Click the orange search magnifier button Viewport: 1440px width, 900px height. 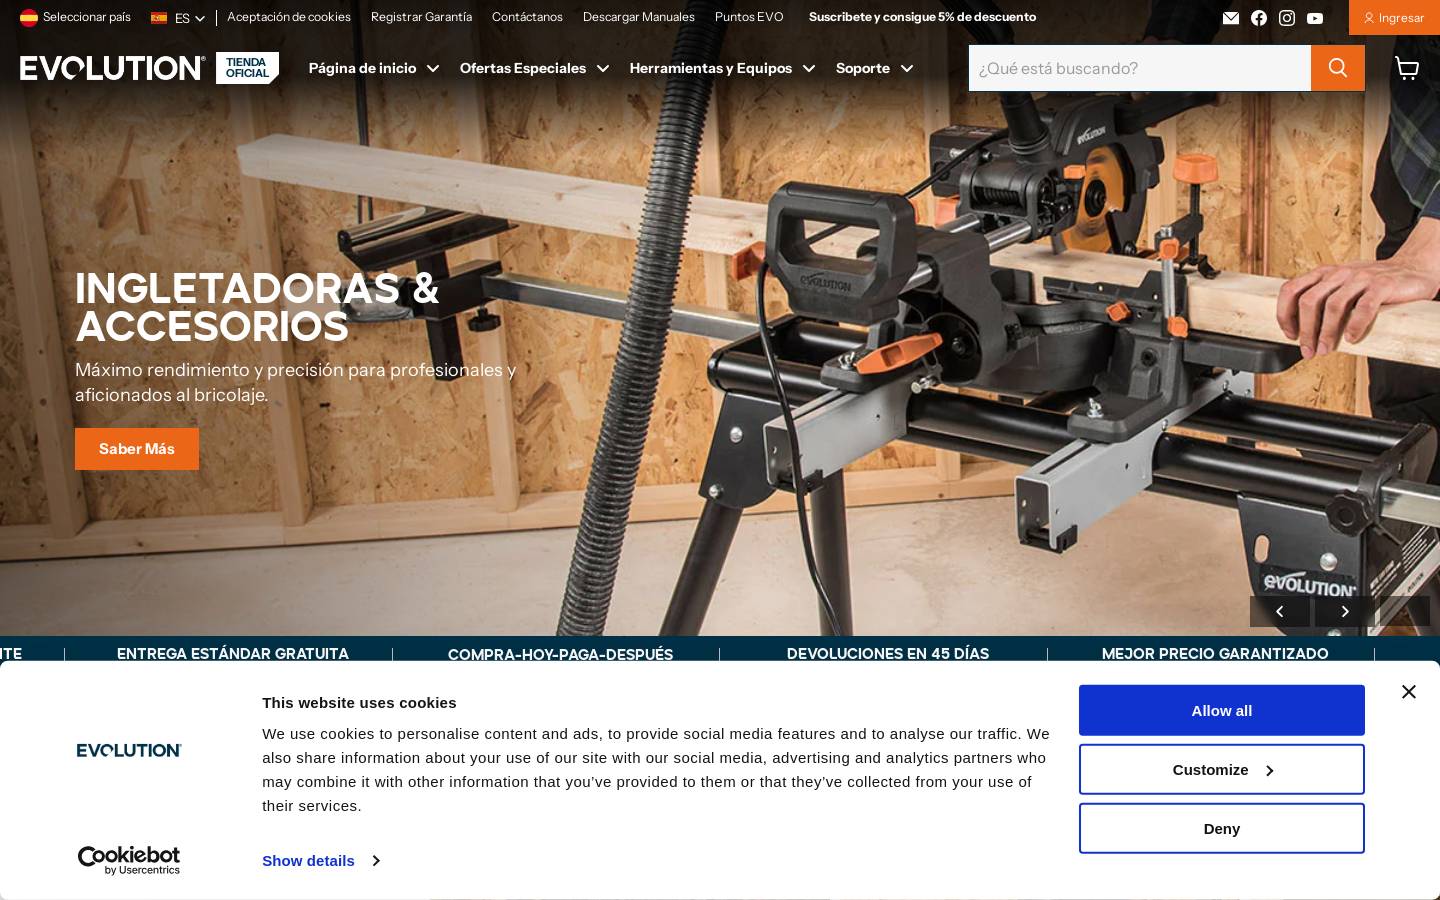[x=1338, y=68]
